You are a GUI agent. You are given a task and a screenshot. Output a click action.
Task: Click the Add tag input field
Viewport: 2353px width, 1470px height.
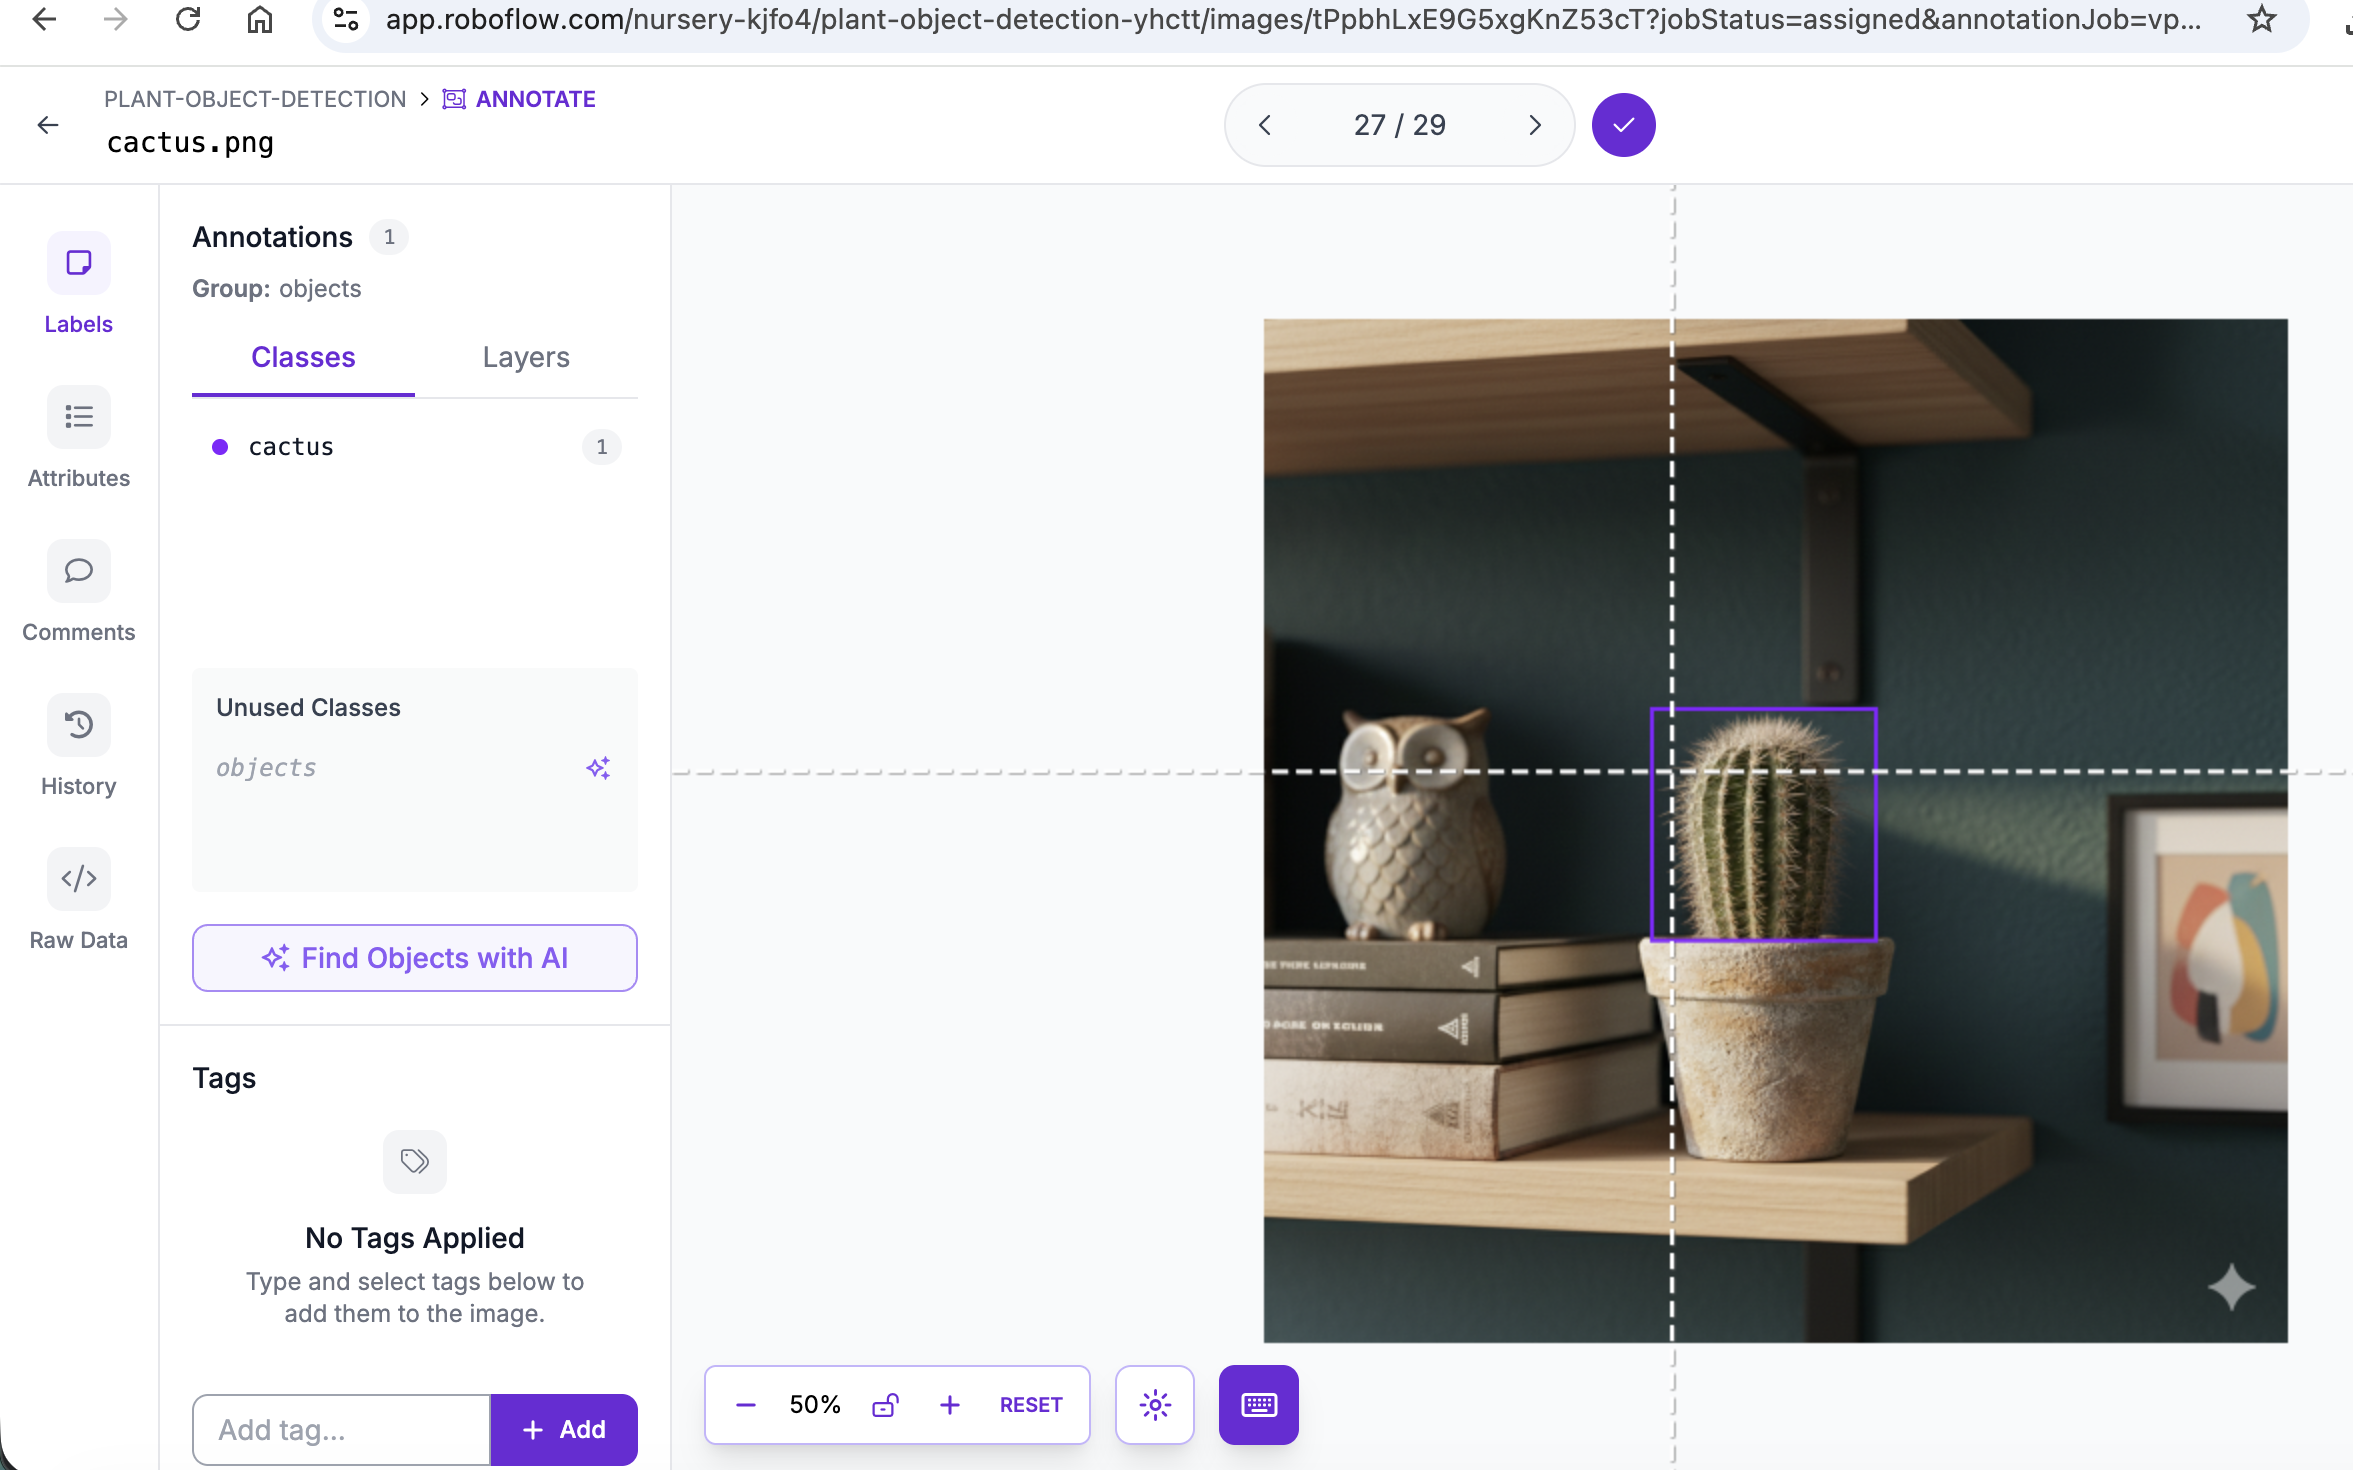341,1430
